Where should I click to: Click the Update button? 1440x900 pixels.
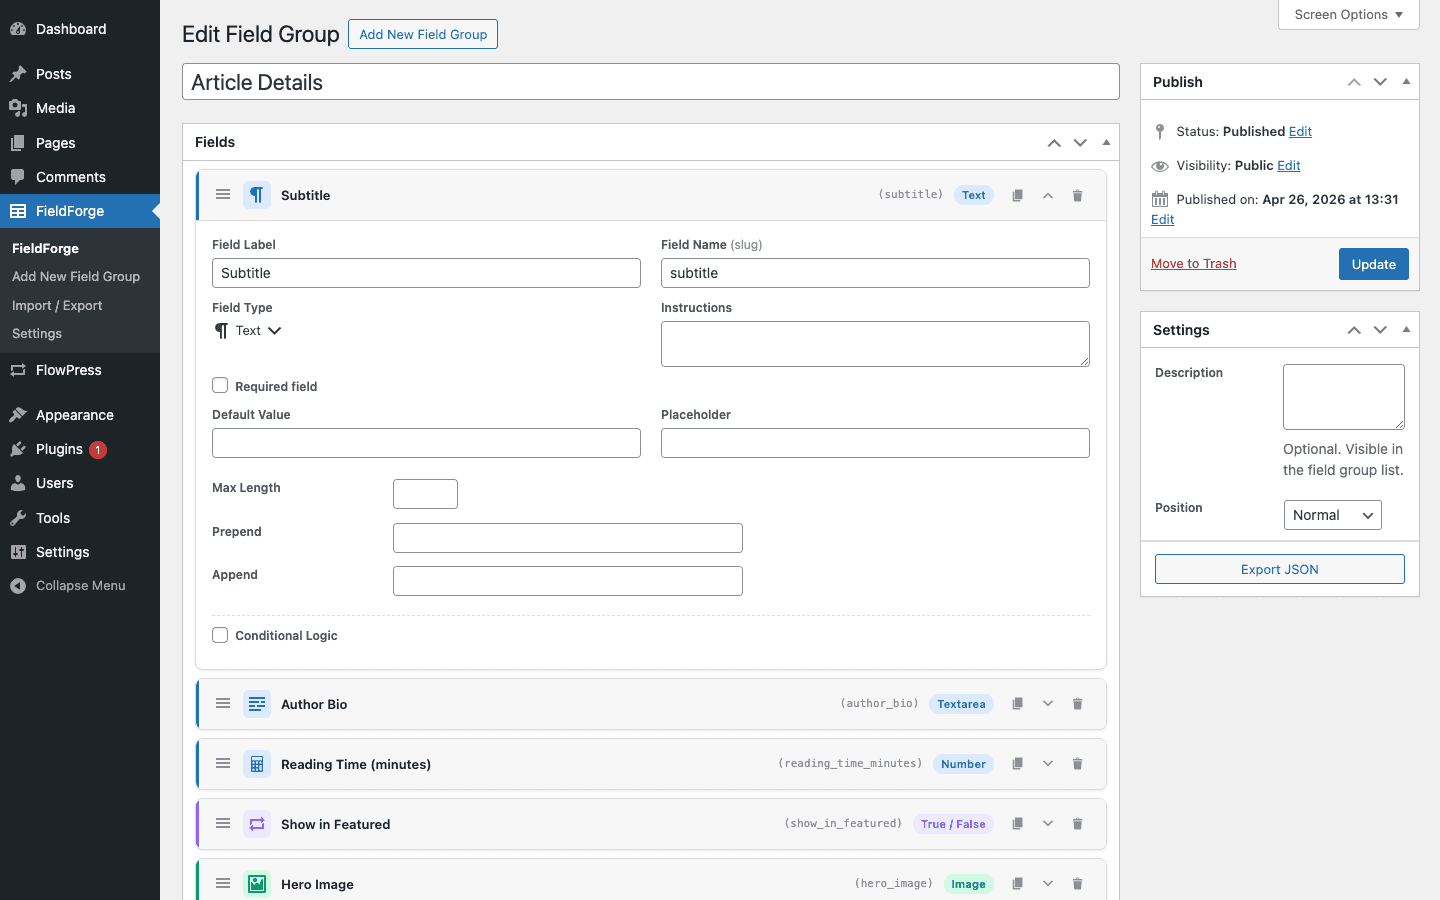[x=1373, y=264]
